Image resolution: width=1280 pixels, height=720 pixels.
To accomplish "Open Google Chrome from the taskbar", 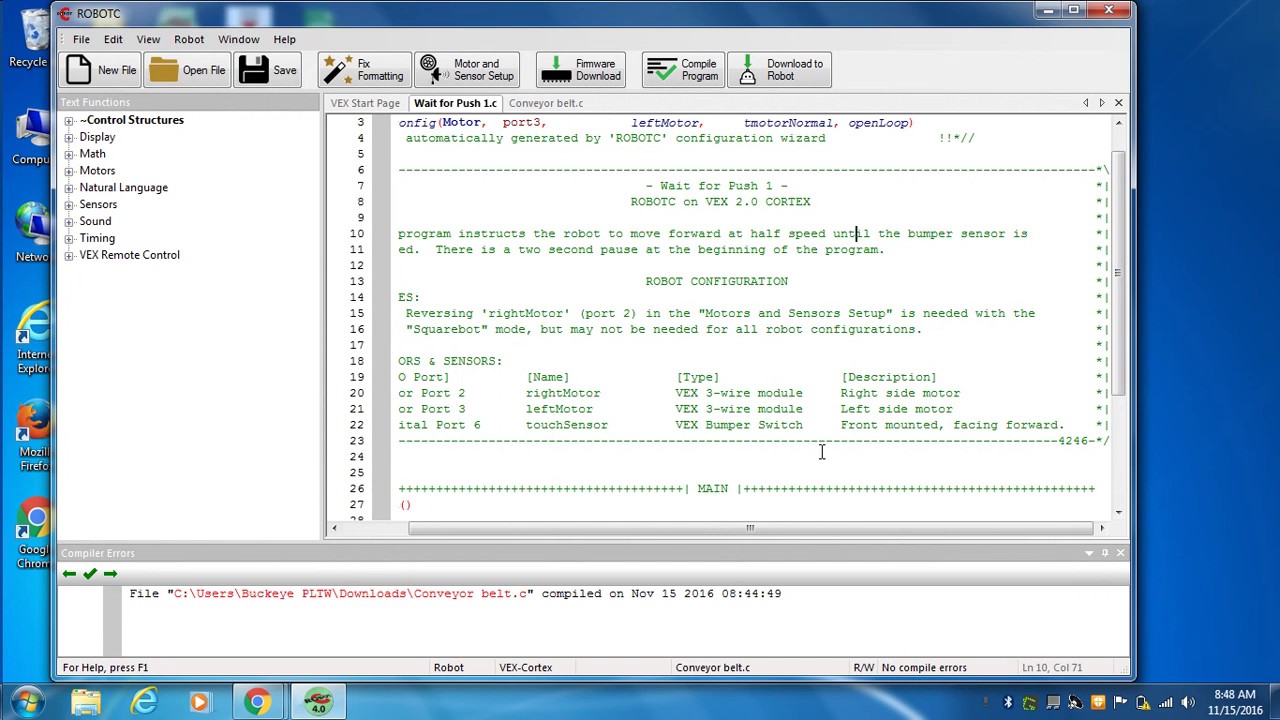I will (x=257, y=703).
